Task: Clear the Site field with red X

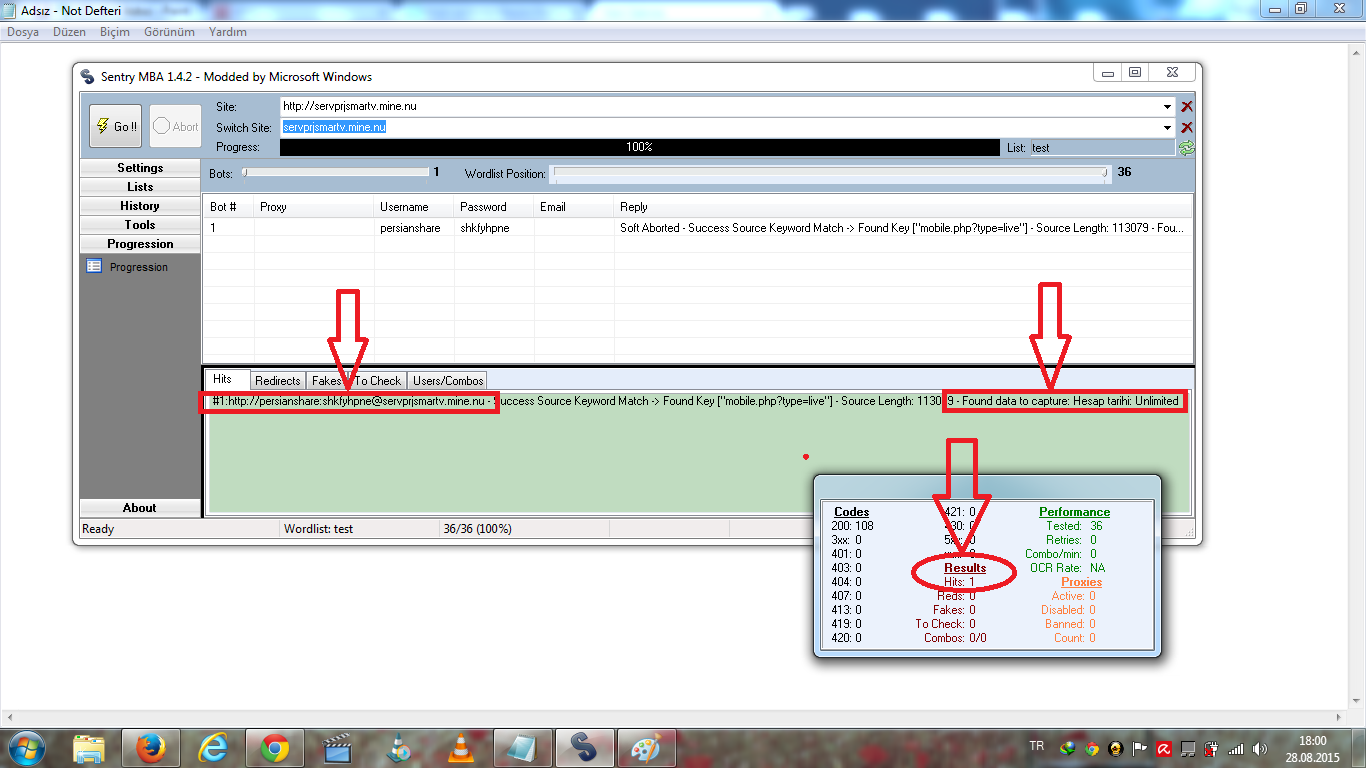Action: [1187, 107]
